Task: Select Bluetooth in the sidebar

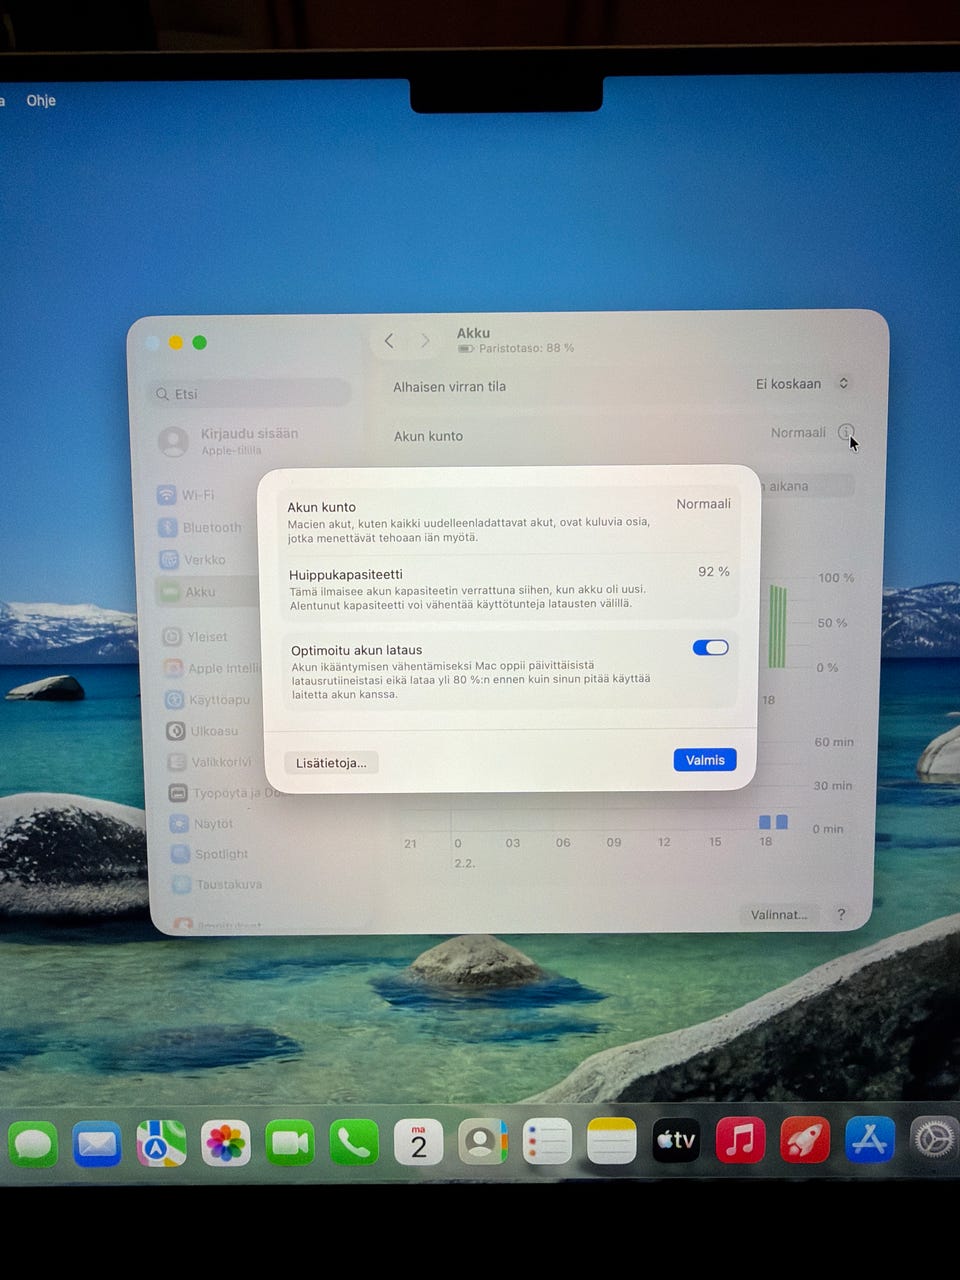Action: tap(200, 527)
